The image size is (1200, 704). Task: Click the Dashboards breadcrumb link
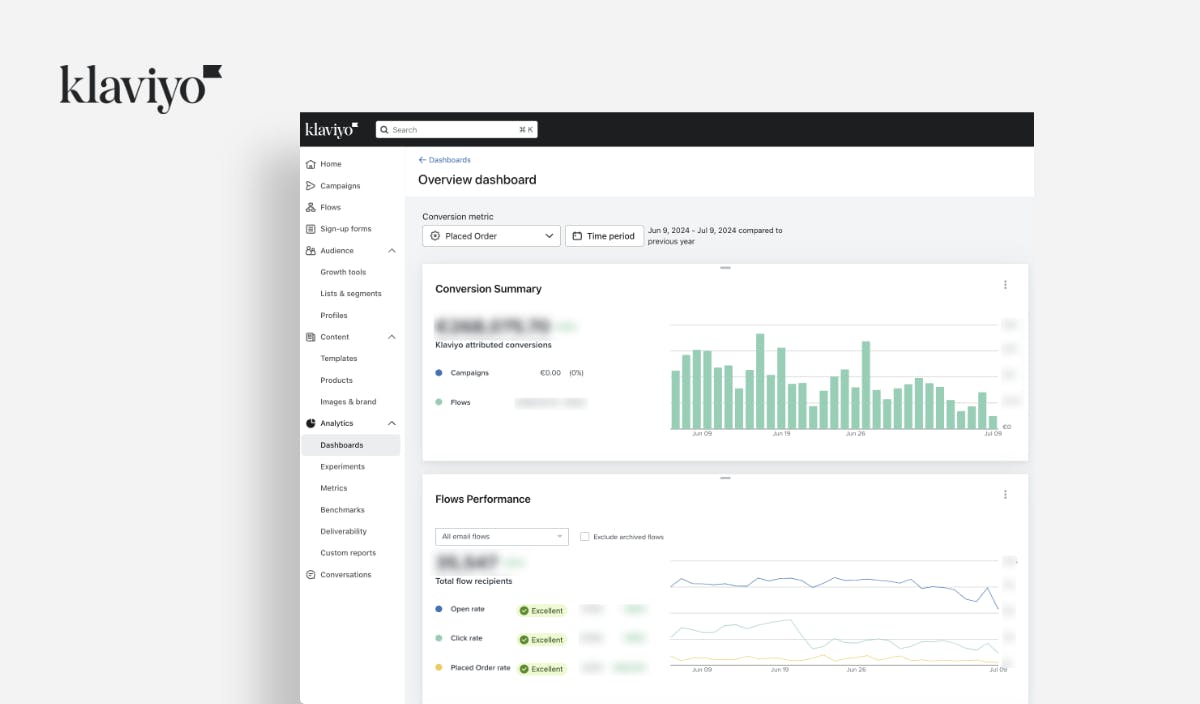(x=450, y=160)
